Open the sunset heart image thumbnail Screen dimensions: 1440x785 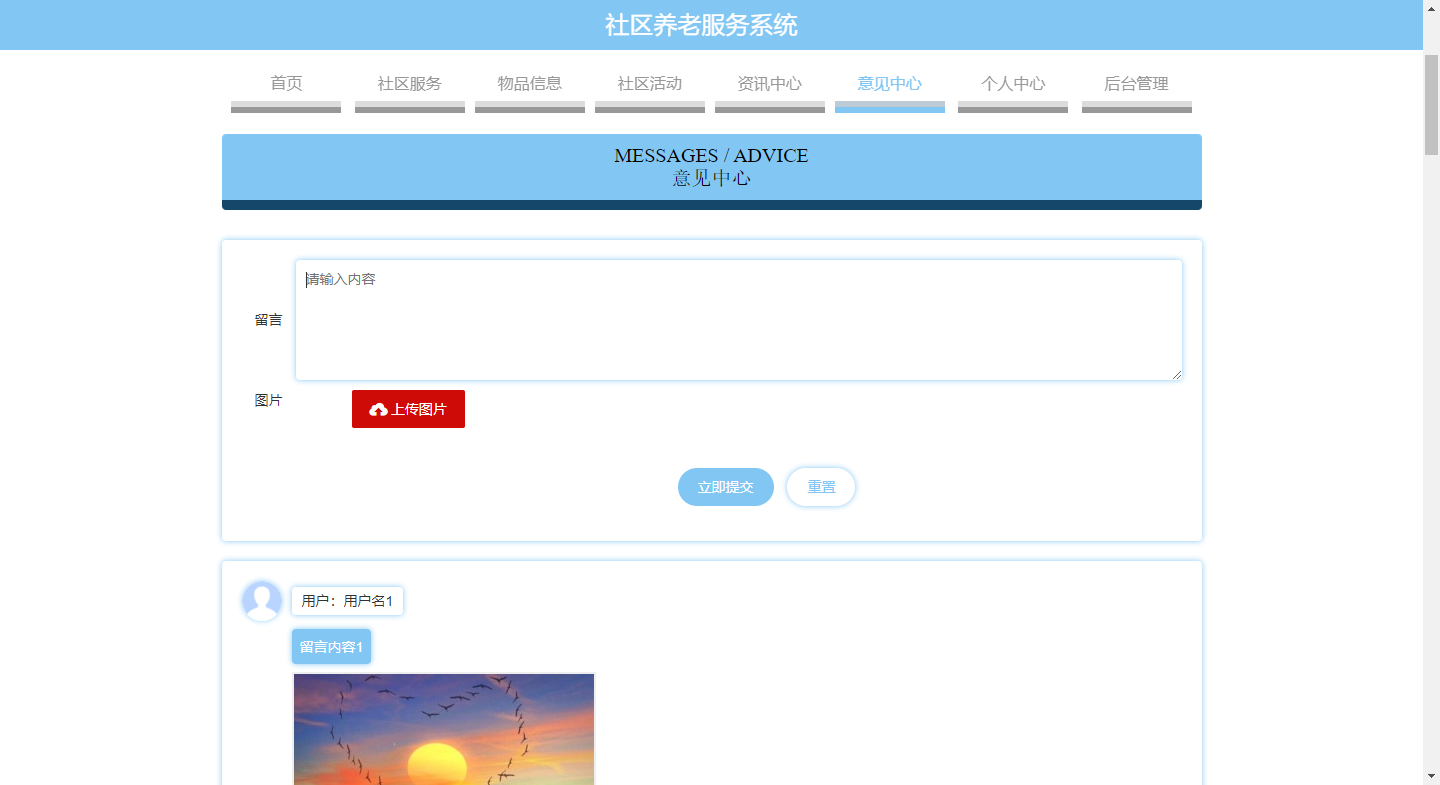[444, 729]
